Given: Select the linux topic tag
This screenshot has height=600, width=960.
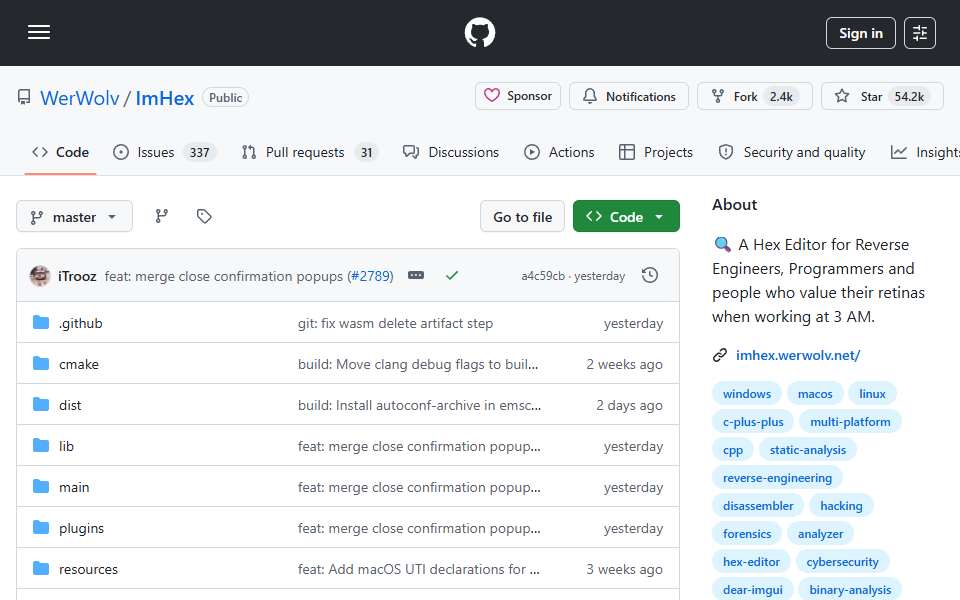Looking at the screenshot, I should (872, 394).
